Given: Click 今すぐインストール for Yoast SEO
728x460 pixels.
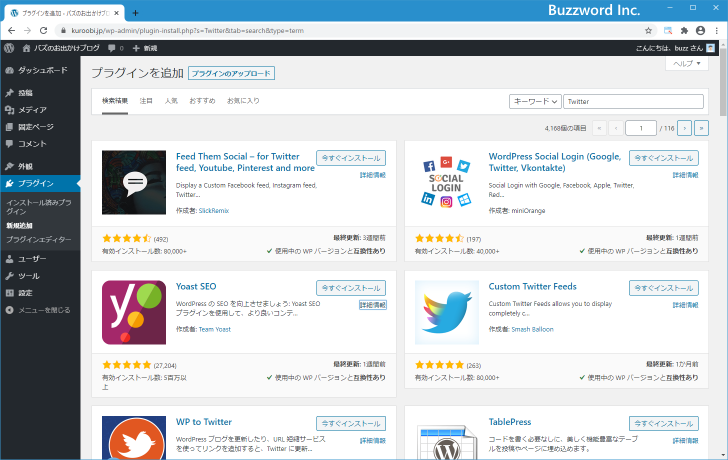Looking at the screenshot, I should pyautogui.click(x=350, y=288).
